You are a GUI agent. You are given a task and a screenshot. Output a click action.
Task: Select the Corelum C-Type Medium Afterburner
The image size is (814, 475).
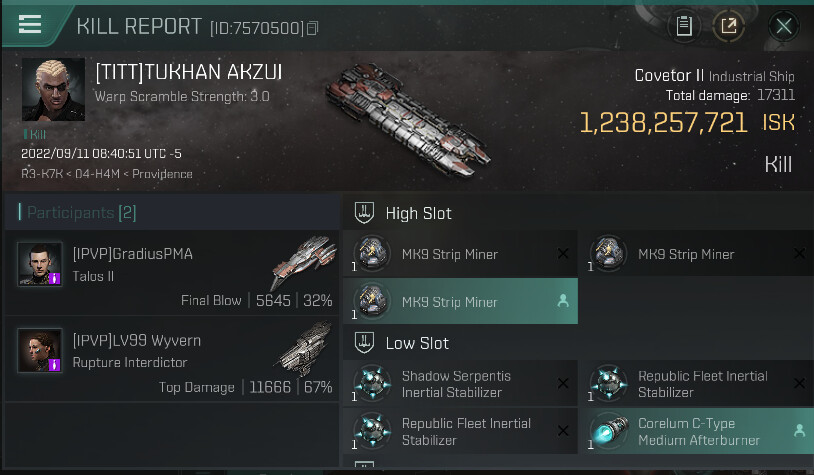(x=696, y=431)
